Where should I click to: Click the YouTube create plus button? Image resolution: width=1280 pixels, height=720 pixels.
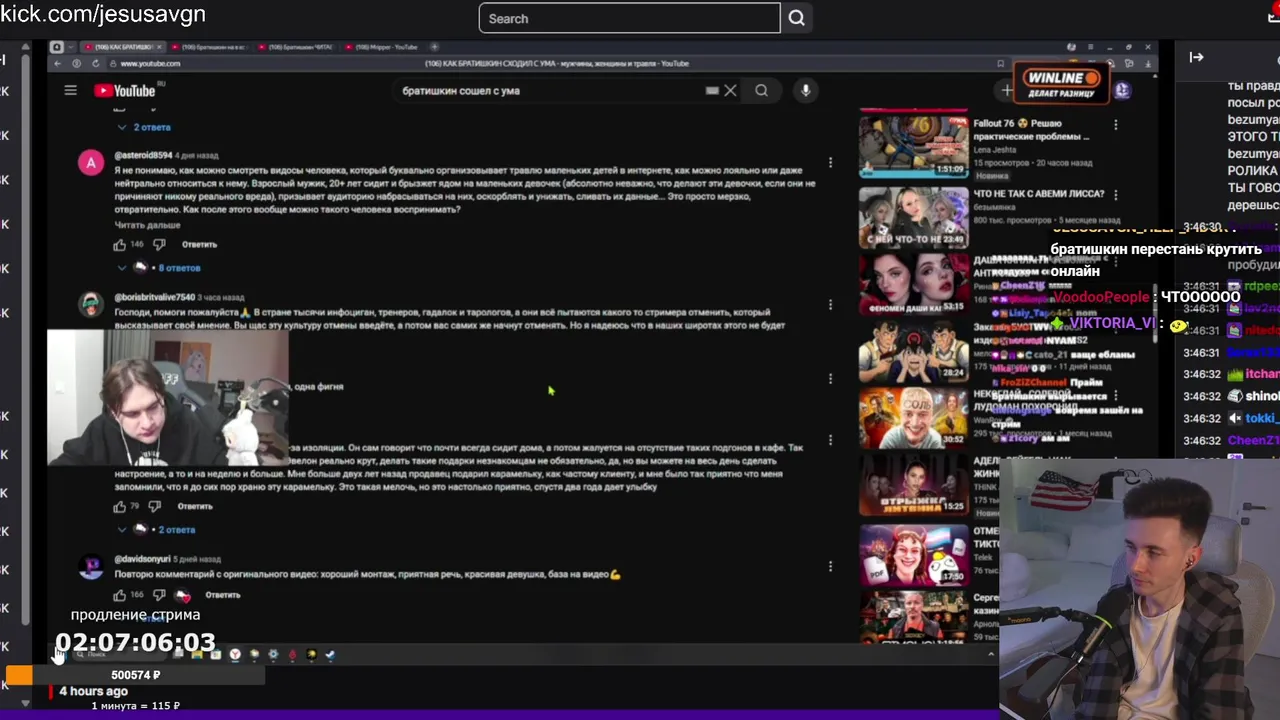pos(1006,90)
